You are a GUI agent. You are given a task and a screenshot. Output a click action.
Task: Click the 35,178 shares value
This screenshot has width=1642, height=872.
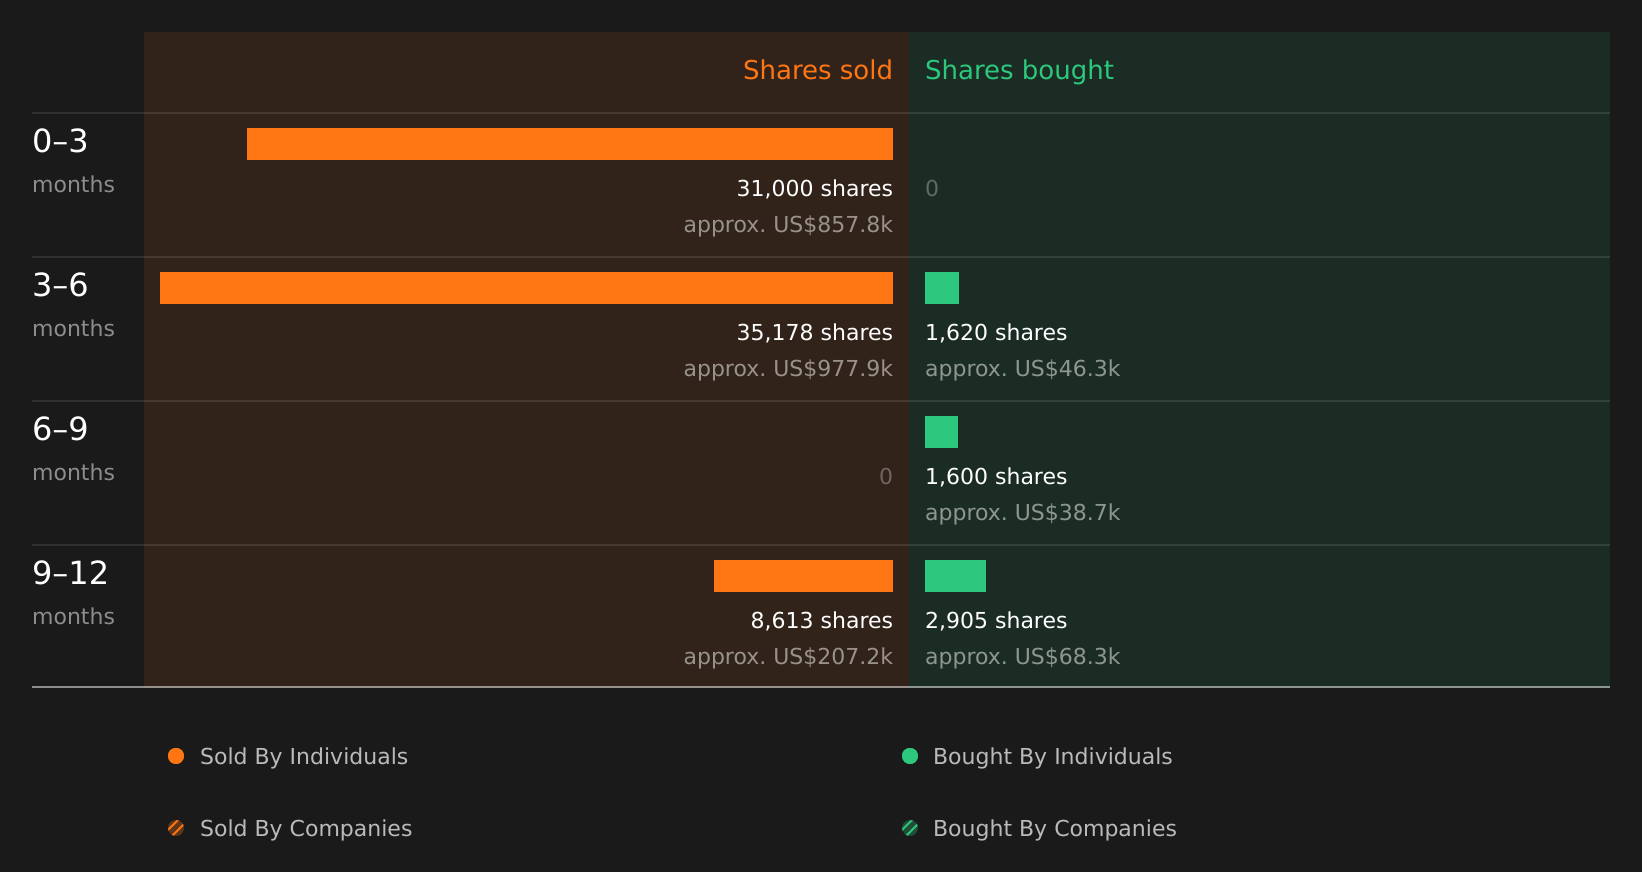tap(814, 333)
